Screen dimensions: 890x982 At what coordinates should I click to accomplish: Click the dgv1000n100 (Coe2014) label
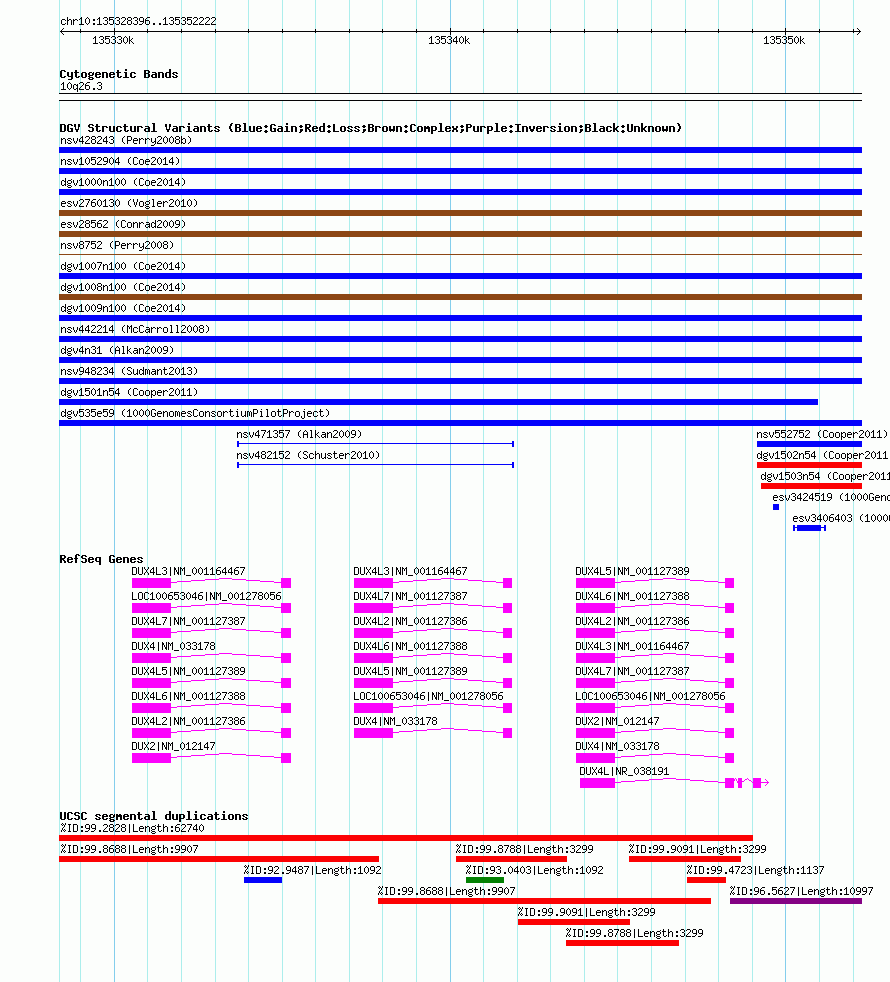tap(123, 182)
